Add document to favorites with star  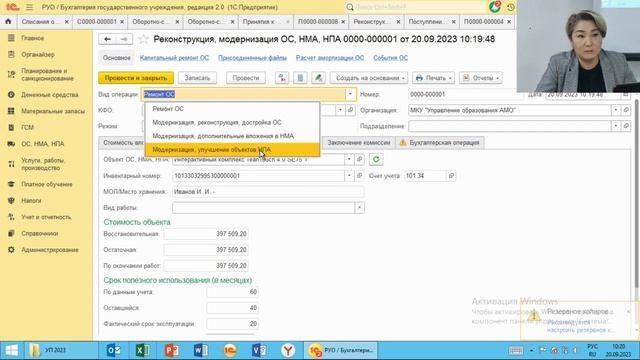(x=143, y=39)
